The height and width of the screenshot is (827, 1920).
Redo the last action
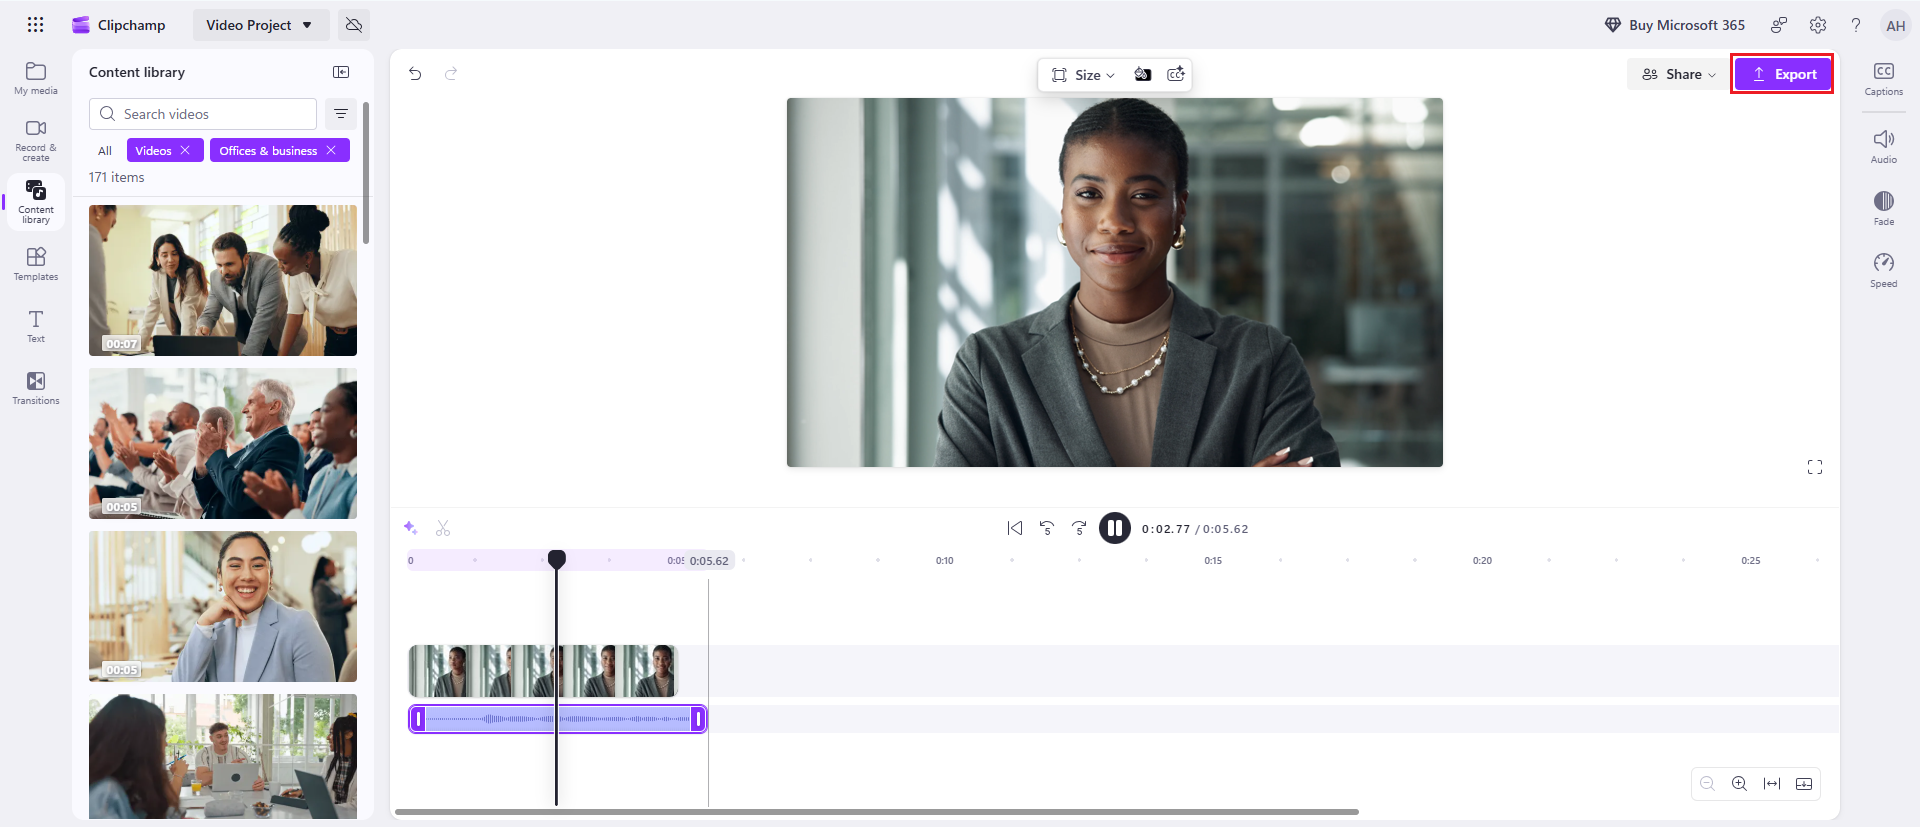tap(451, 73)
